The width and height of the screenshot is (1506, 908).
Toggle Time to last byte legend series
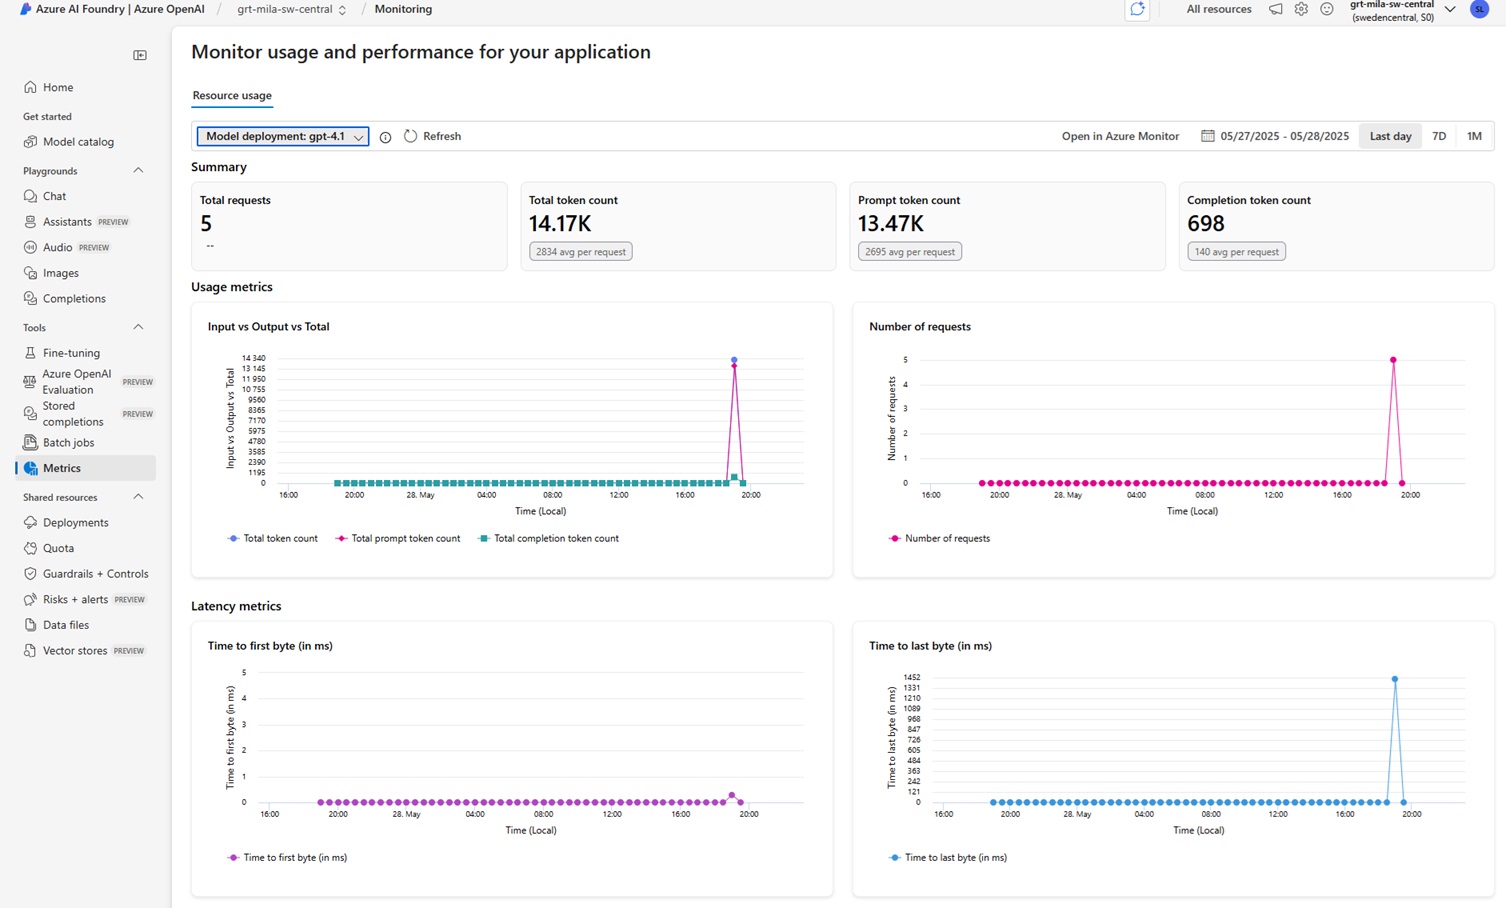947,857
